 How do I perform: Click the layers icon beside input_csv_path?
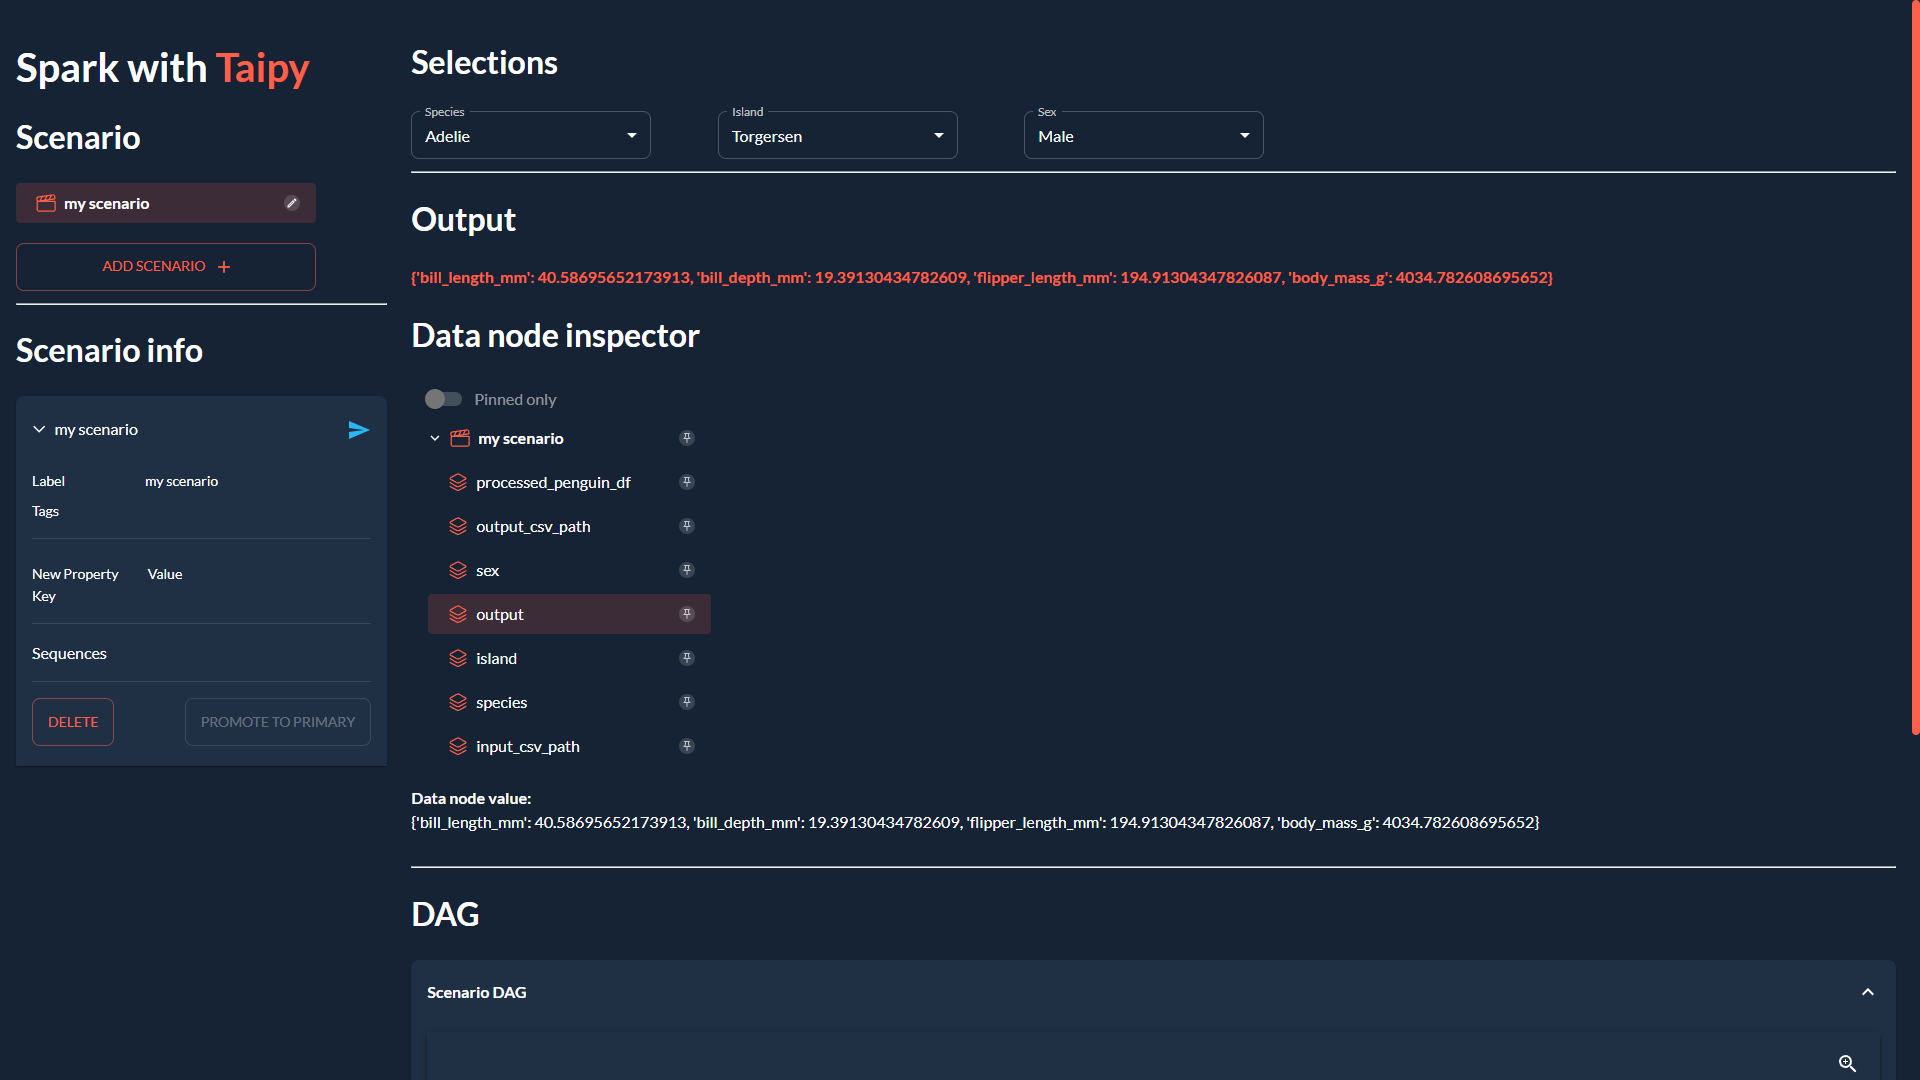(458, 746)
